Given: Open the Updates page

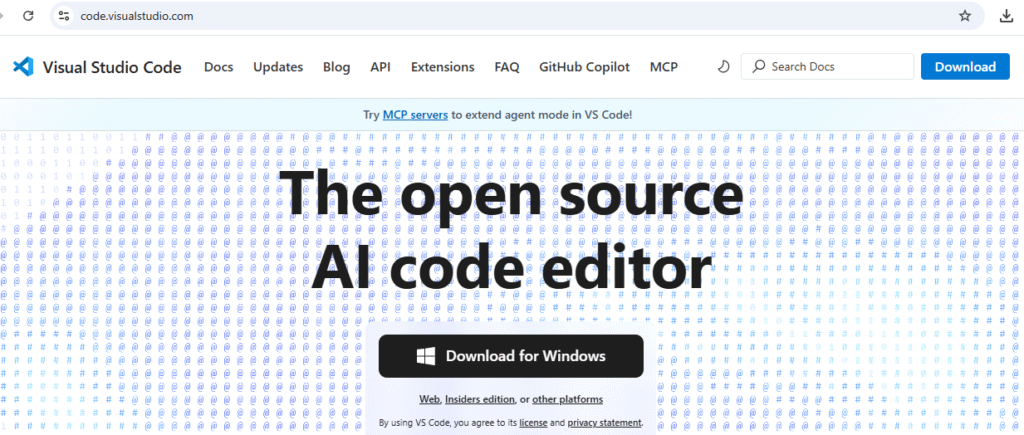Looking at the screenshot, I should tap(278, 67).
